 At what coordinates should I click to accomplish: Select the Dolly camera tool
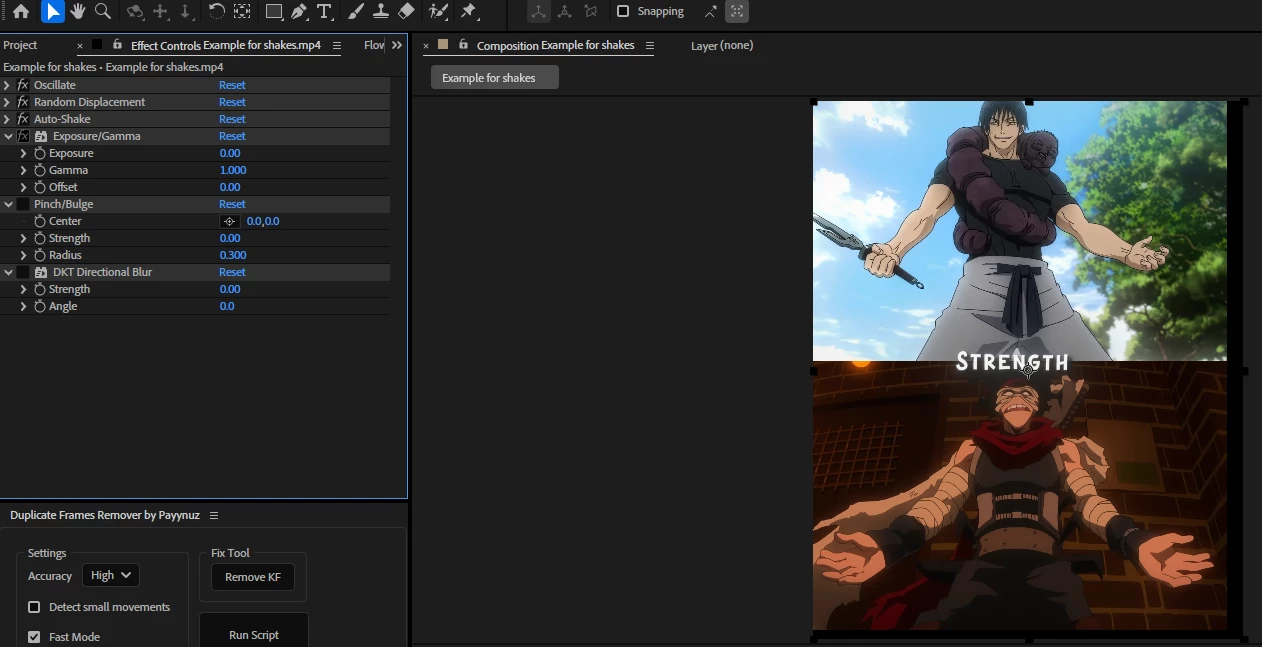tap(186, 12)
